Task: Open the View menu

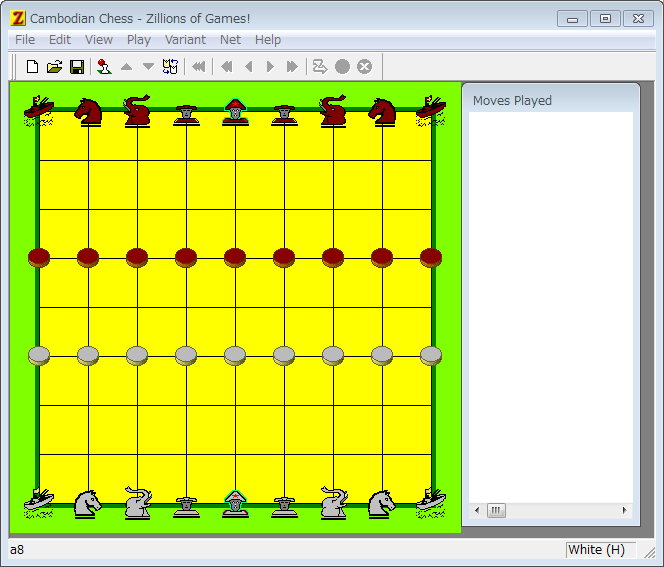Action: pos(99,40)
